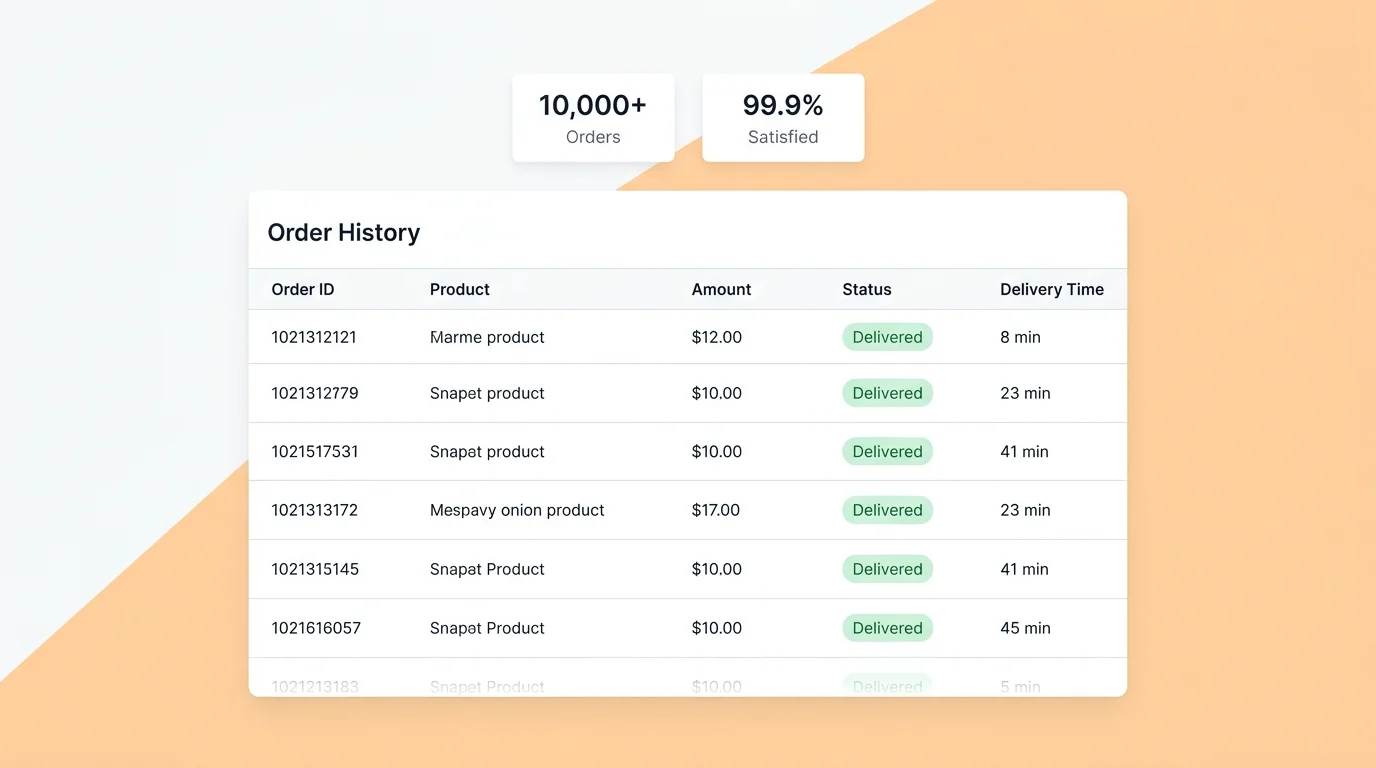Screen dimensions: 1376x768
Task: Select the Delivery Time column header
Action: 1052,289
